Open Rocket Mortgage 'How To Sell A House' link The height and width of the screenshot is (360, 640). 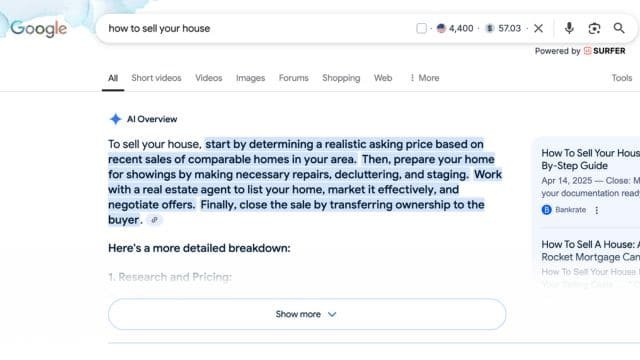click(590, 251)
